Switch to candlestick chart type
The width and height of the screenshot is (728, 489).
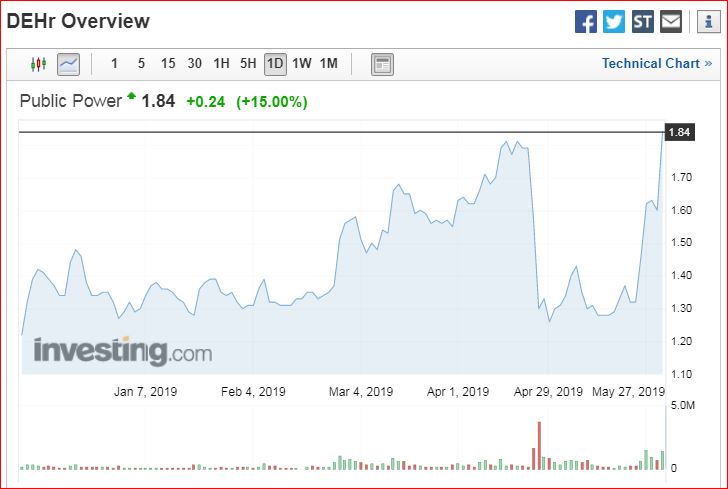pos(39,64)
